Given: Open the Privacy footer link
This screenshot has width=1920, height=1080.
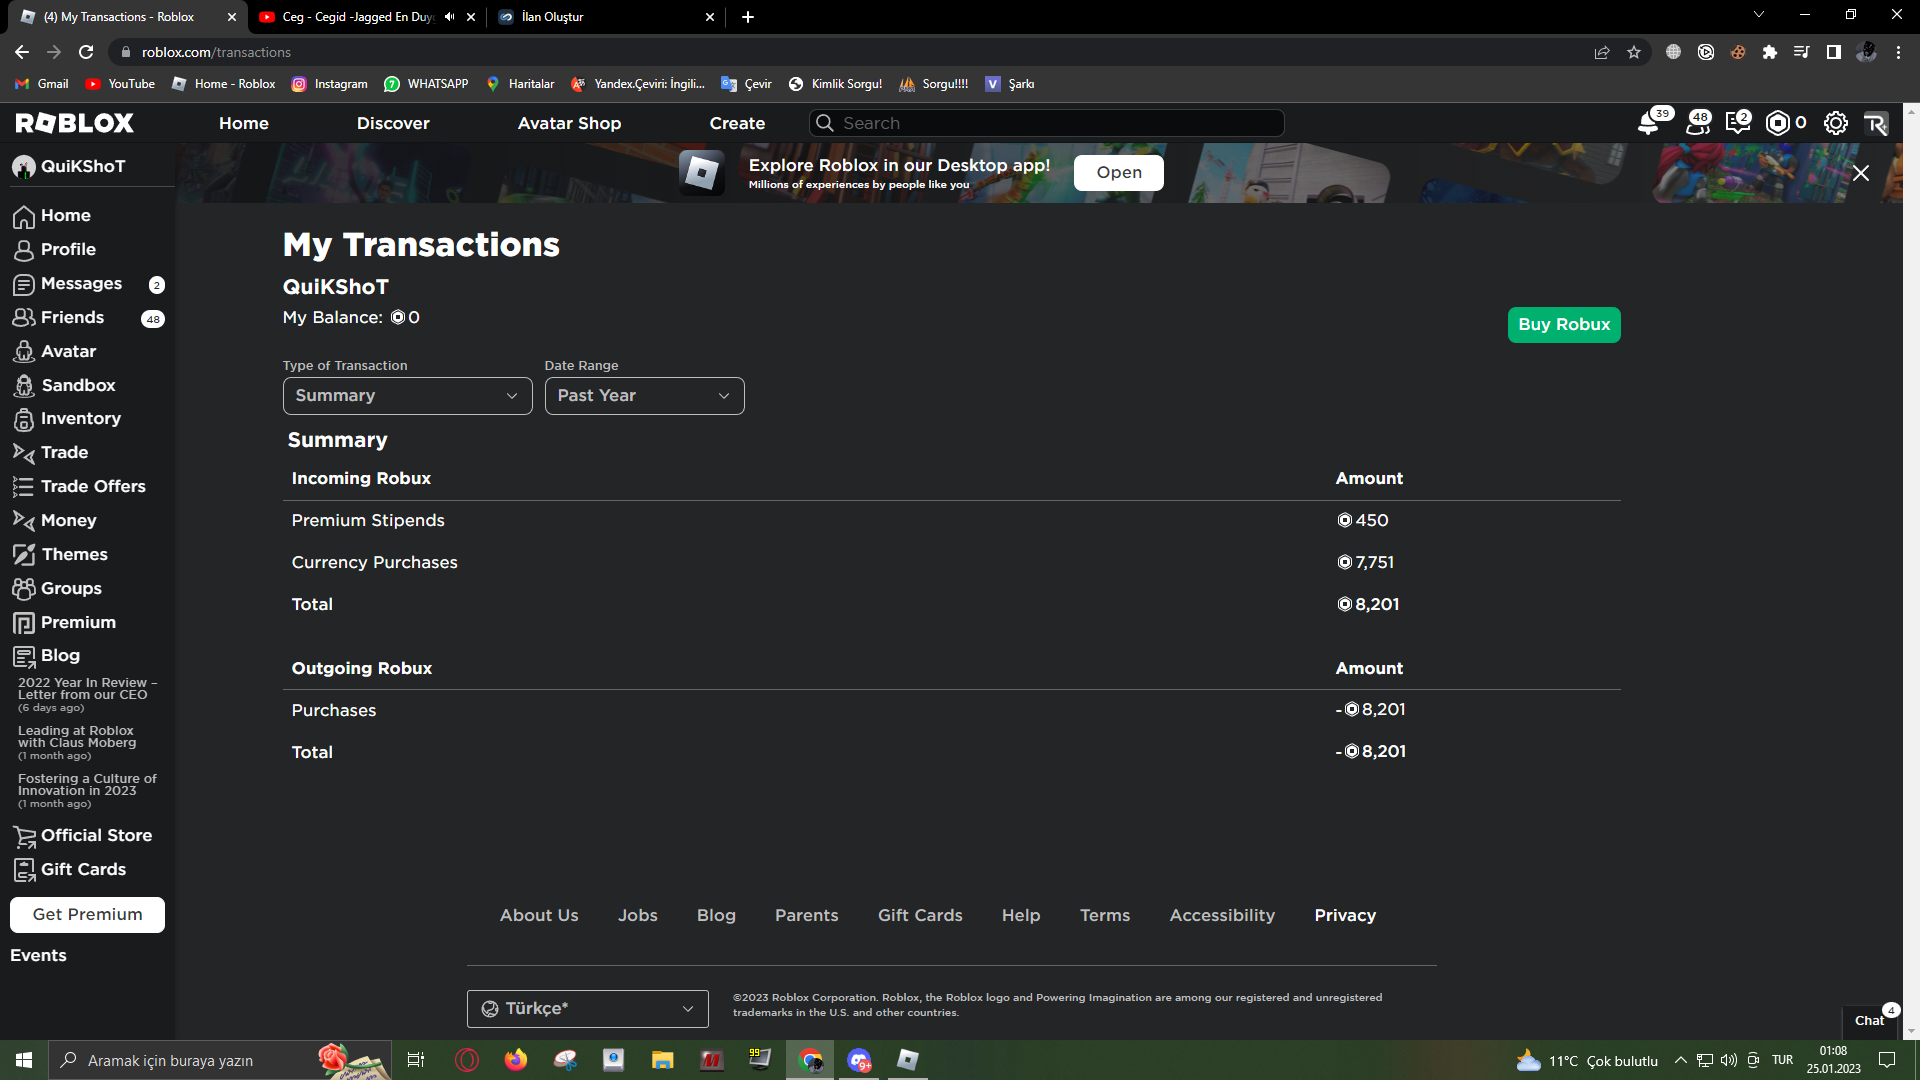Looking at the screenshot, I should 1345,916.
